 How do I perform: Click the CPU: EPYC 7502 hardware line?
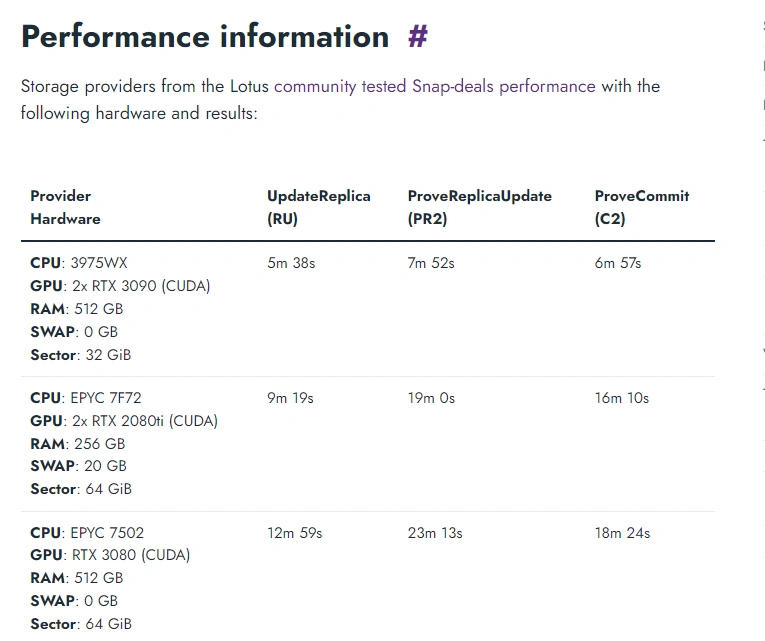click(x=87, y=533)
